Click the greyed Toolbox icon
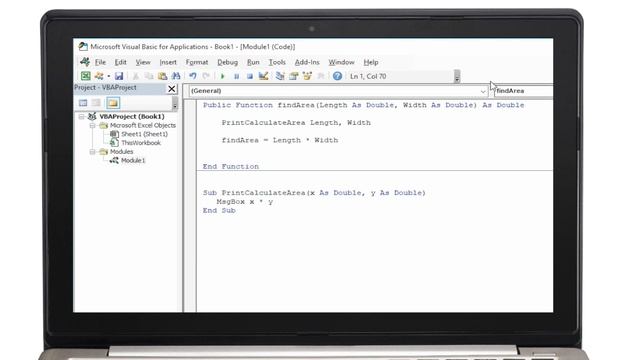The height and width of the screenshot is (360, 640). (x=321, y=76)
